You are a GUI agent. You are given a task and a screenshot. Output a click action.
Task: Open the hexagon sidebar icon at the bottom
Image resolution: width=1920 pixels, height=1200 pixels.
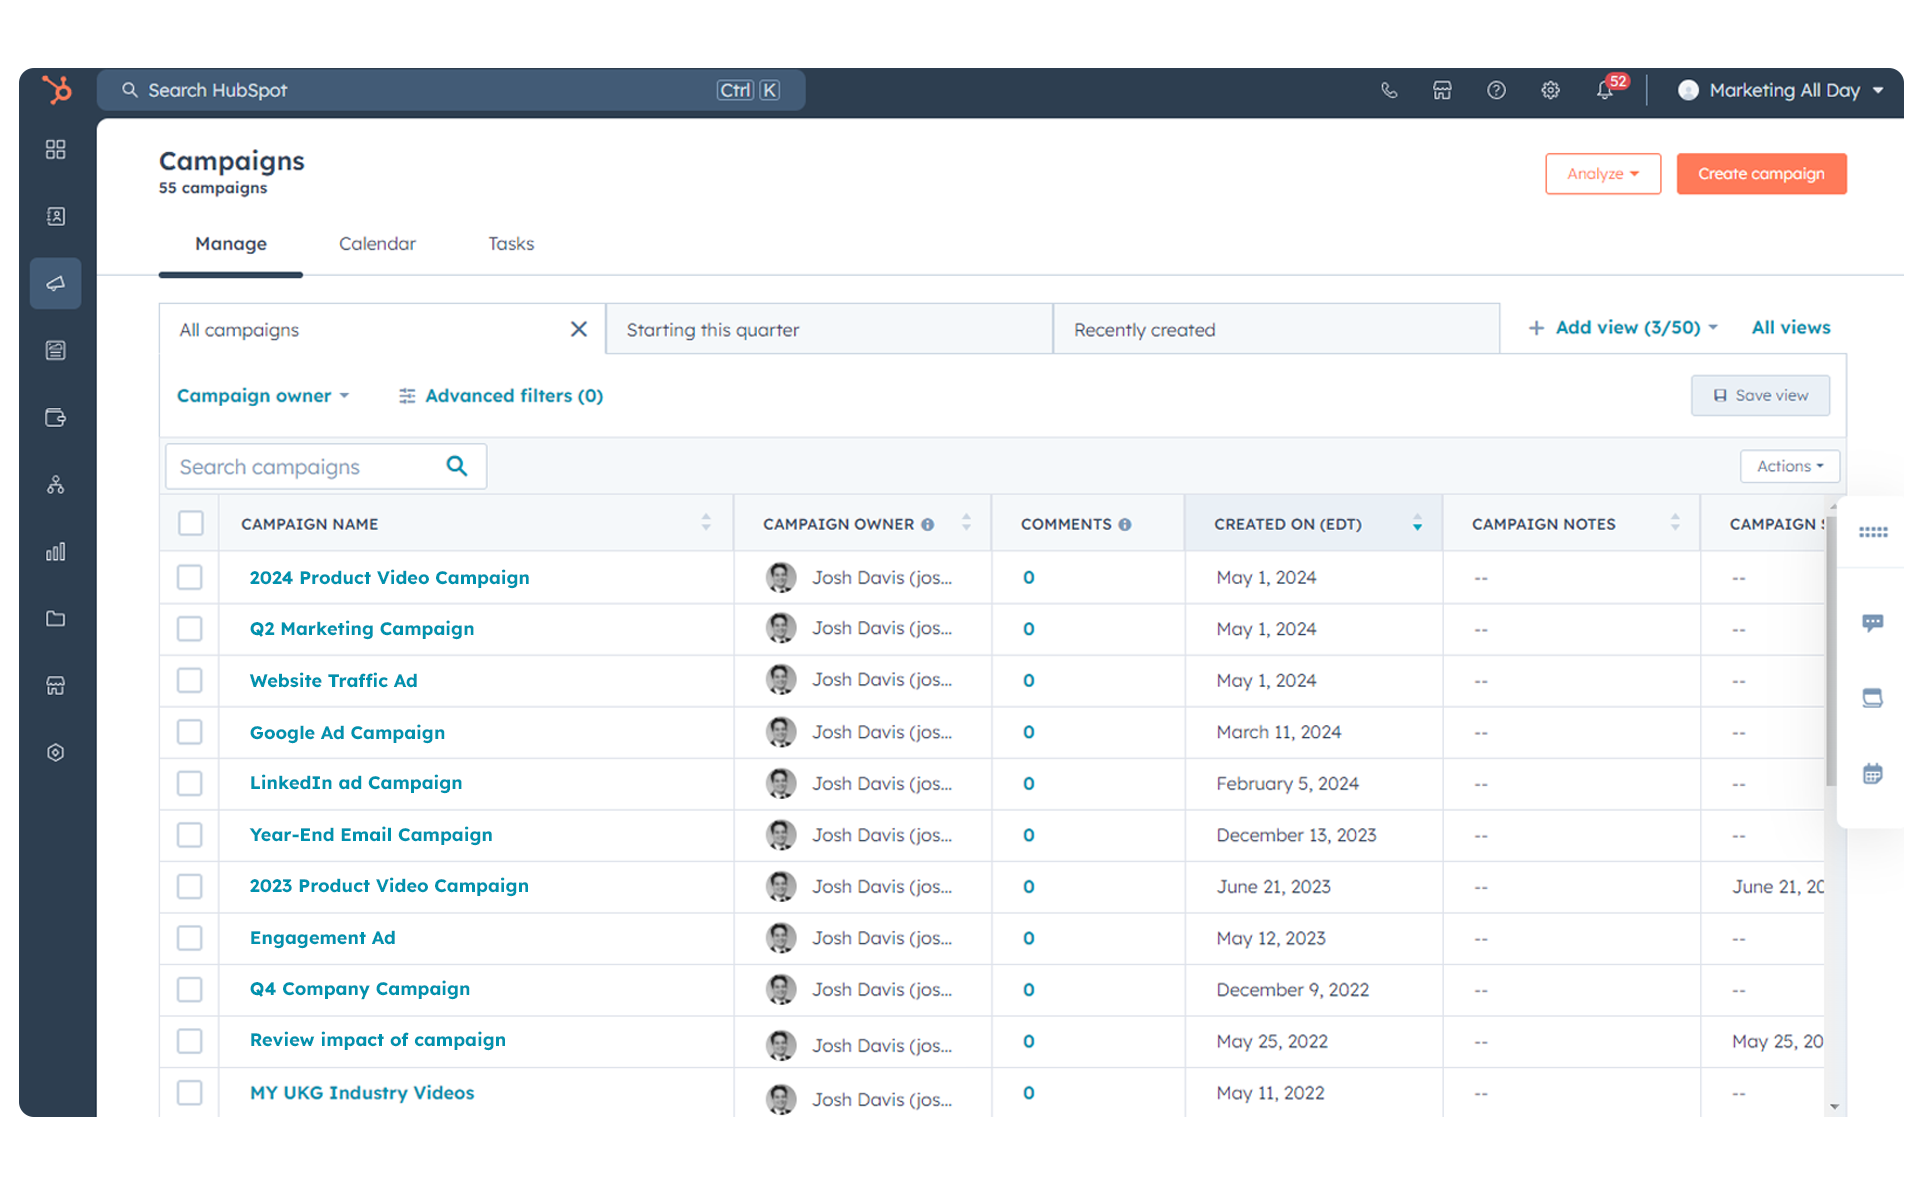(x=56, y=752)
